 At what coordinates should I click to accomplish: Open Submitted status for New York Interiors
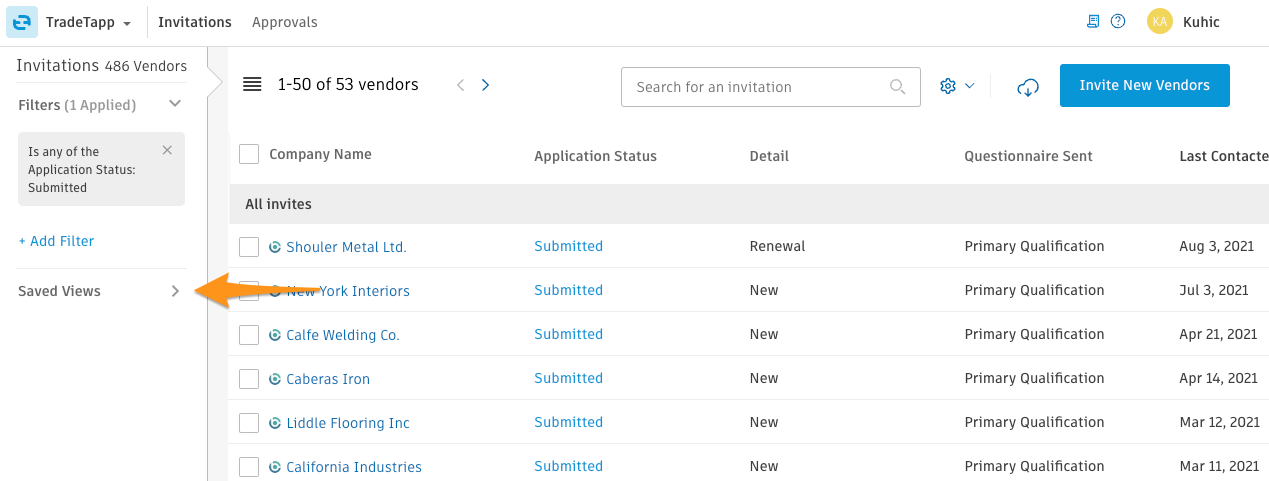coord(568,290)
